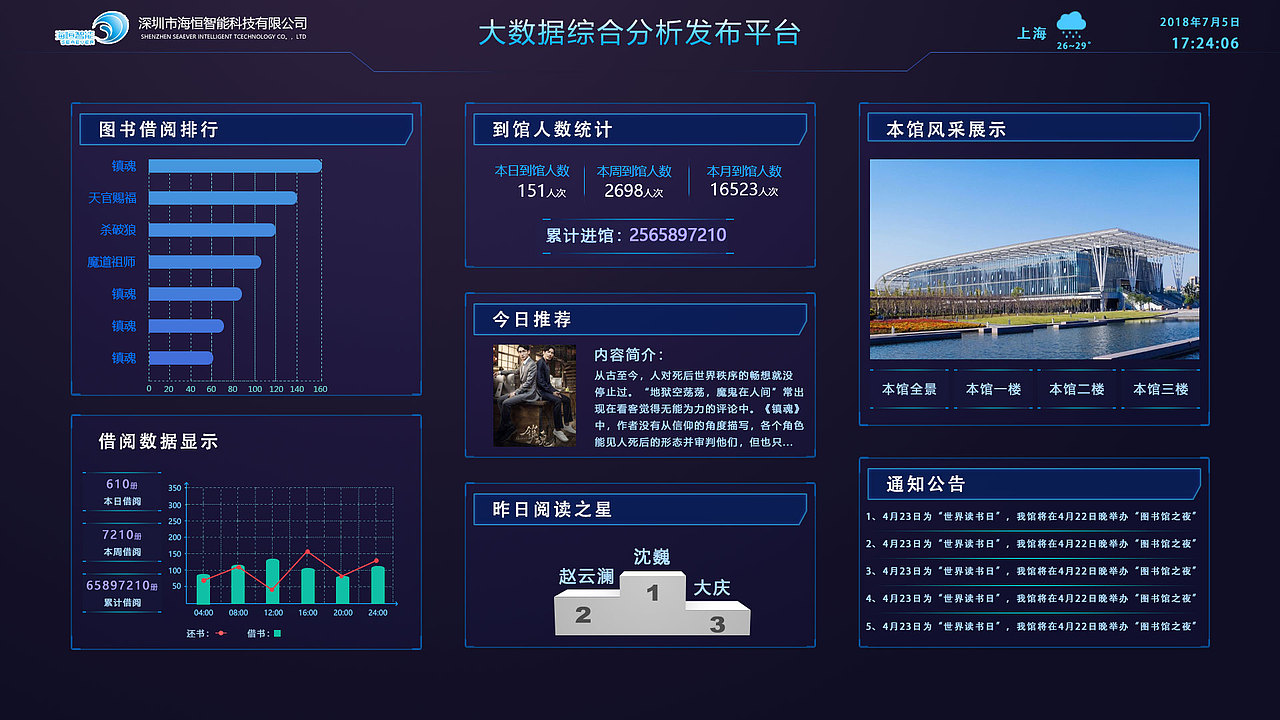Click the 本周到馆人数 label
This screenshot has width=1280, height=720.
tap(634, 171)
